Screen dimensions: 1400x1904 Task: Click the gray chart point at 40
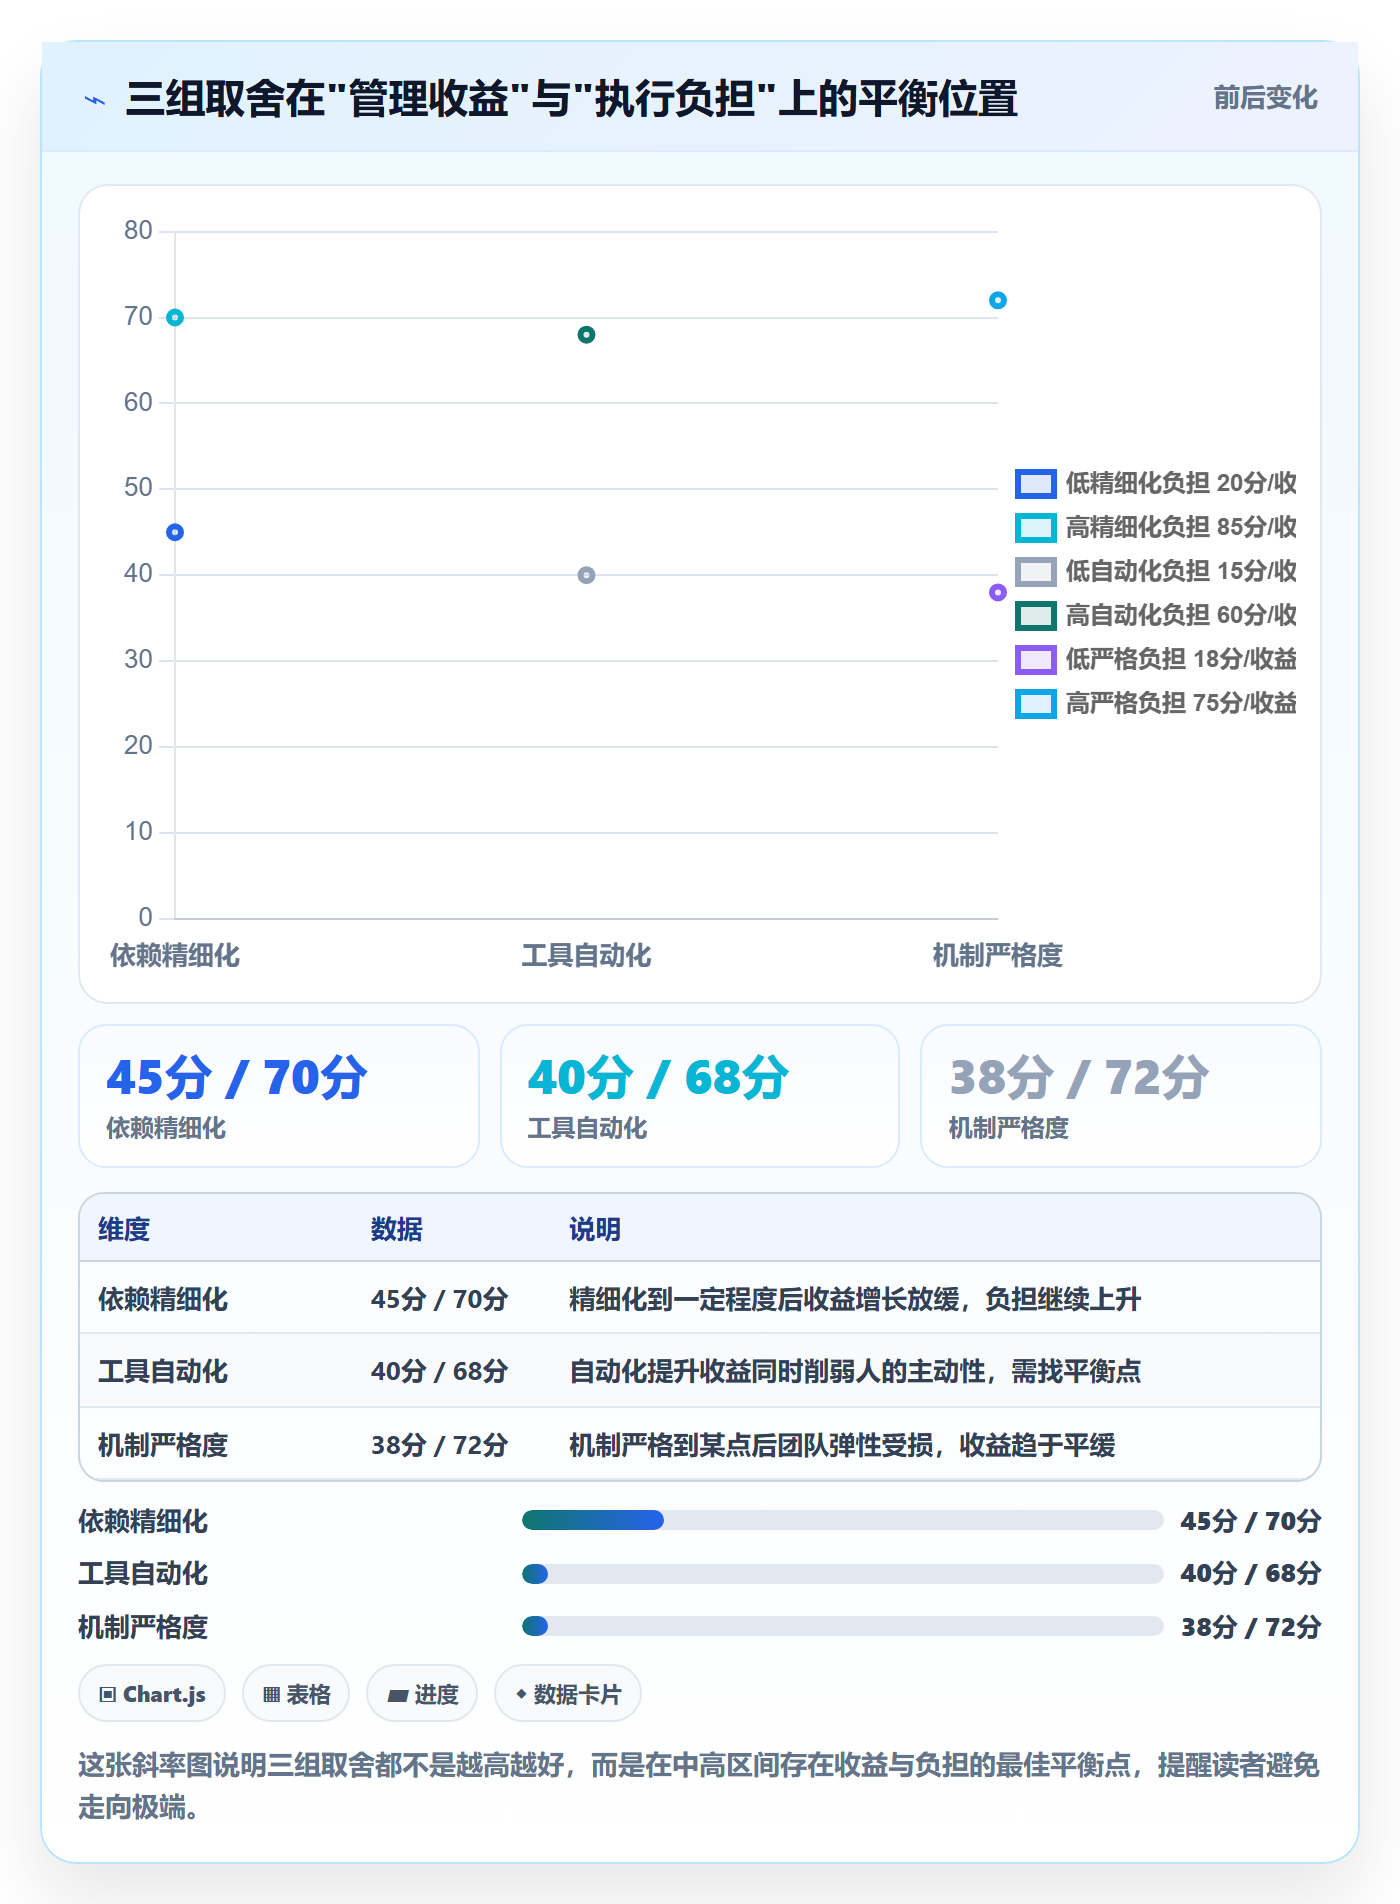pos(587,575)
